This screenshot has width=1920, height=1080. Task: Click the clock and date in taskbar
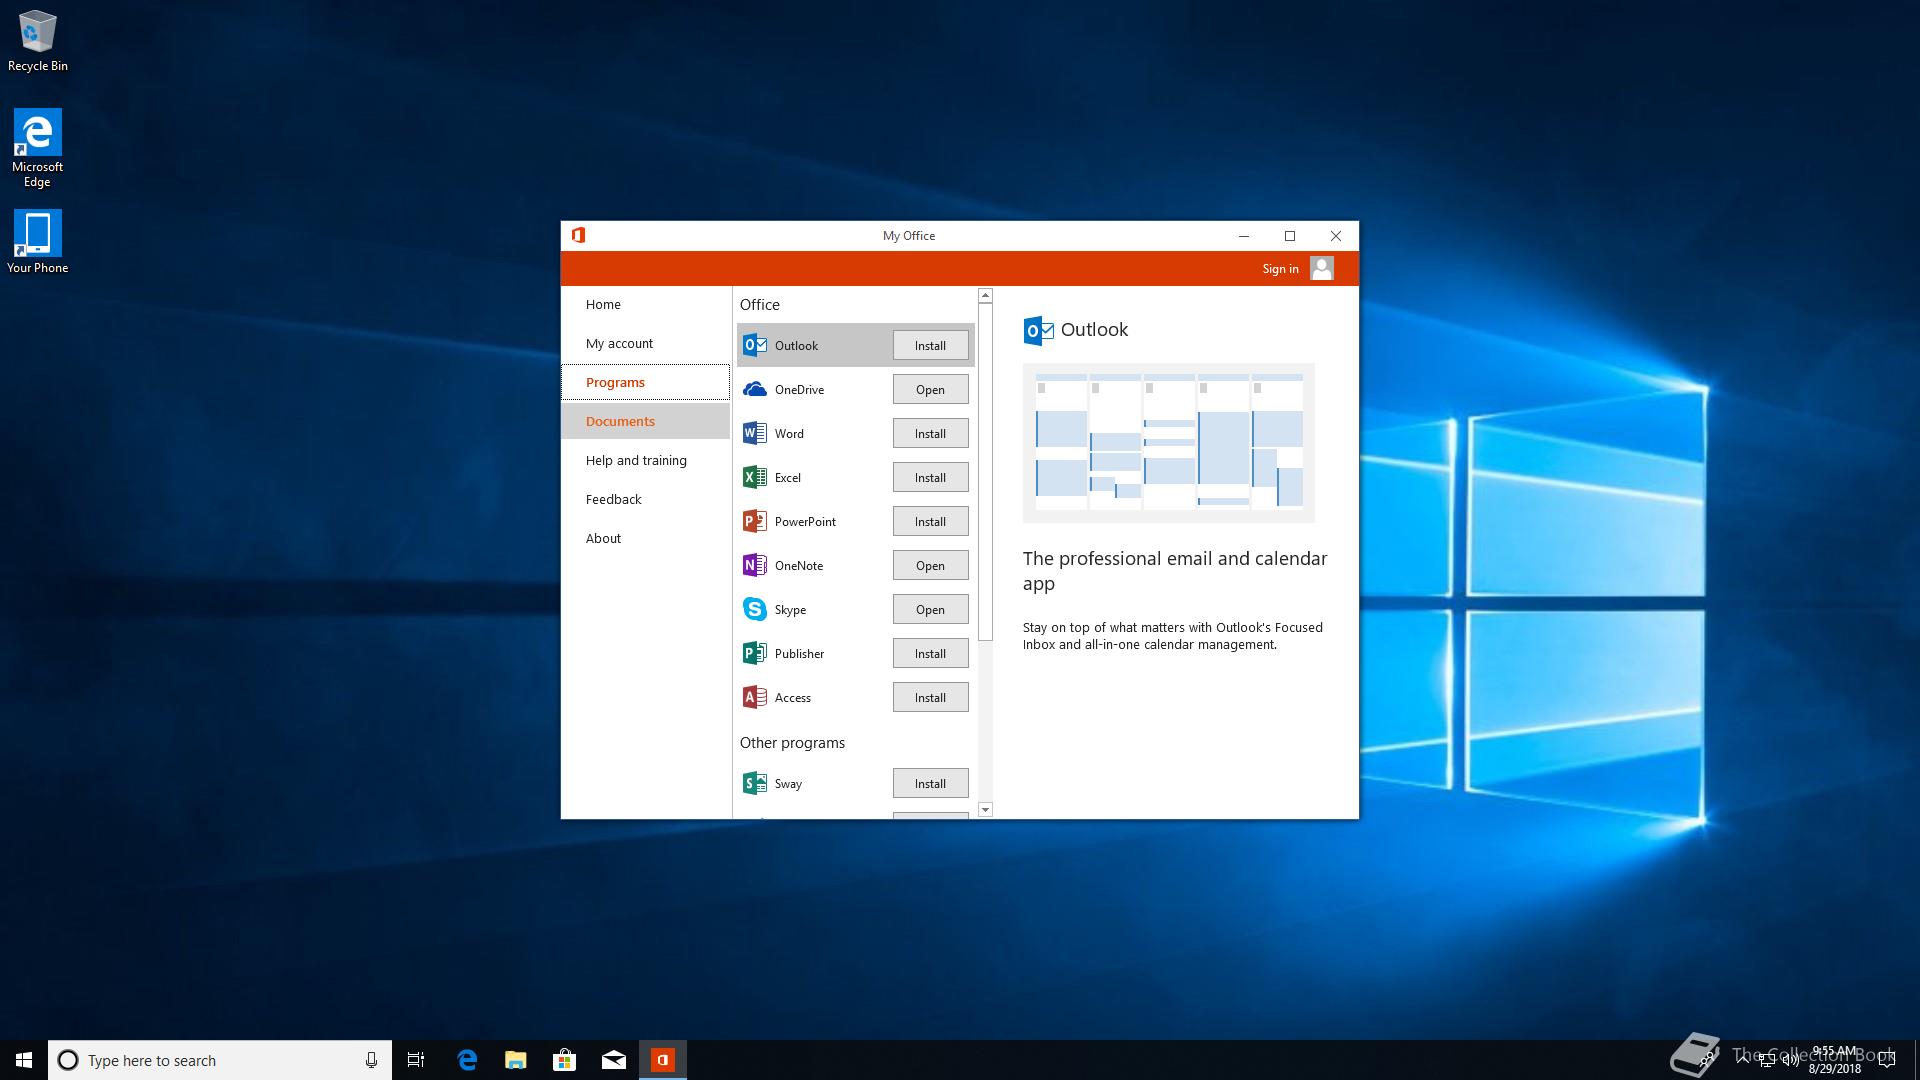(x=1834, y=1060)
